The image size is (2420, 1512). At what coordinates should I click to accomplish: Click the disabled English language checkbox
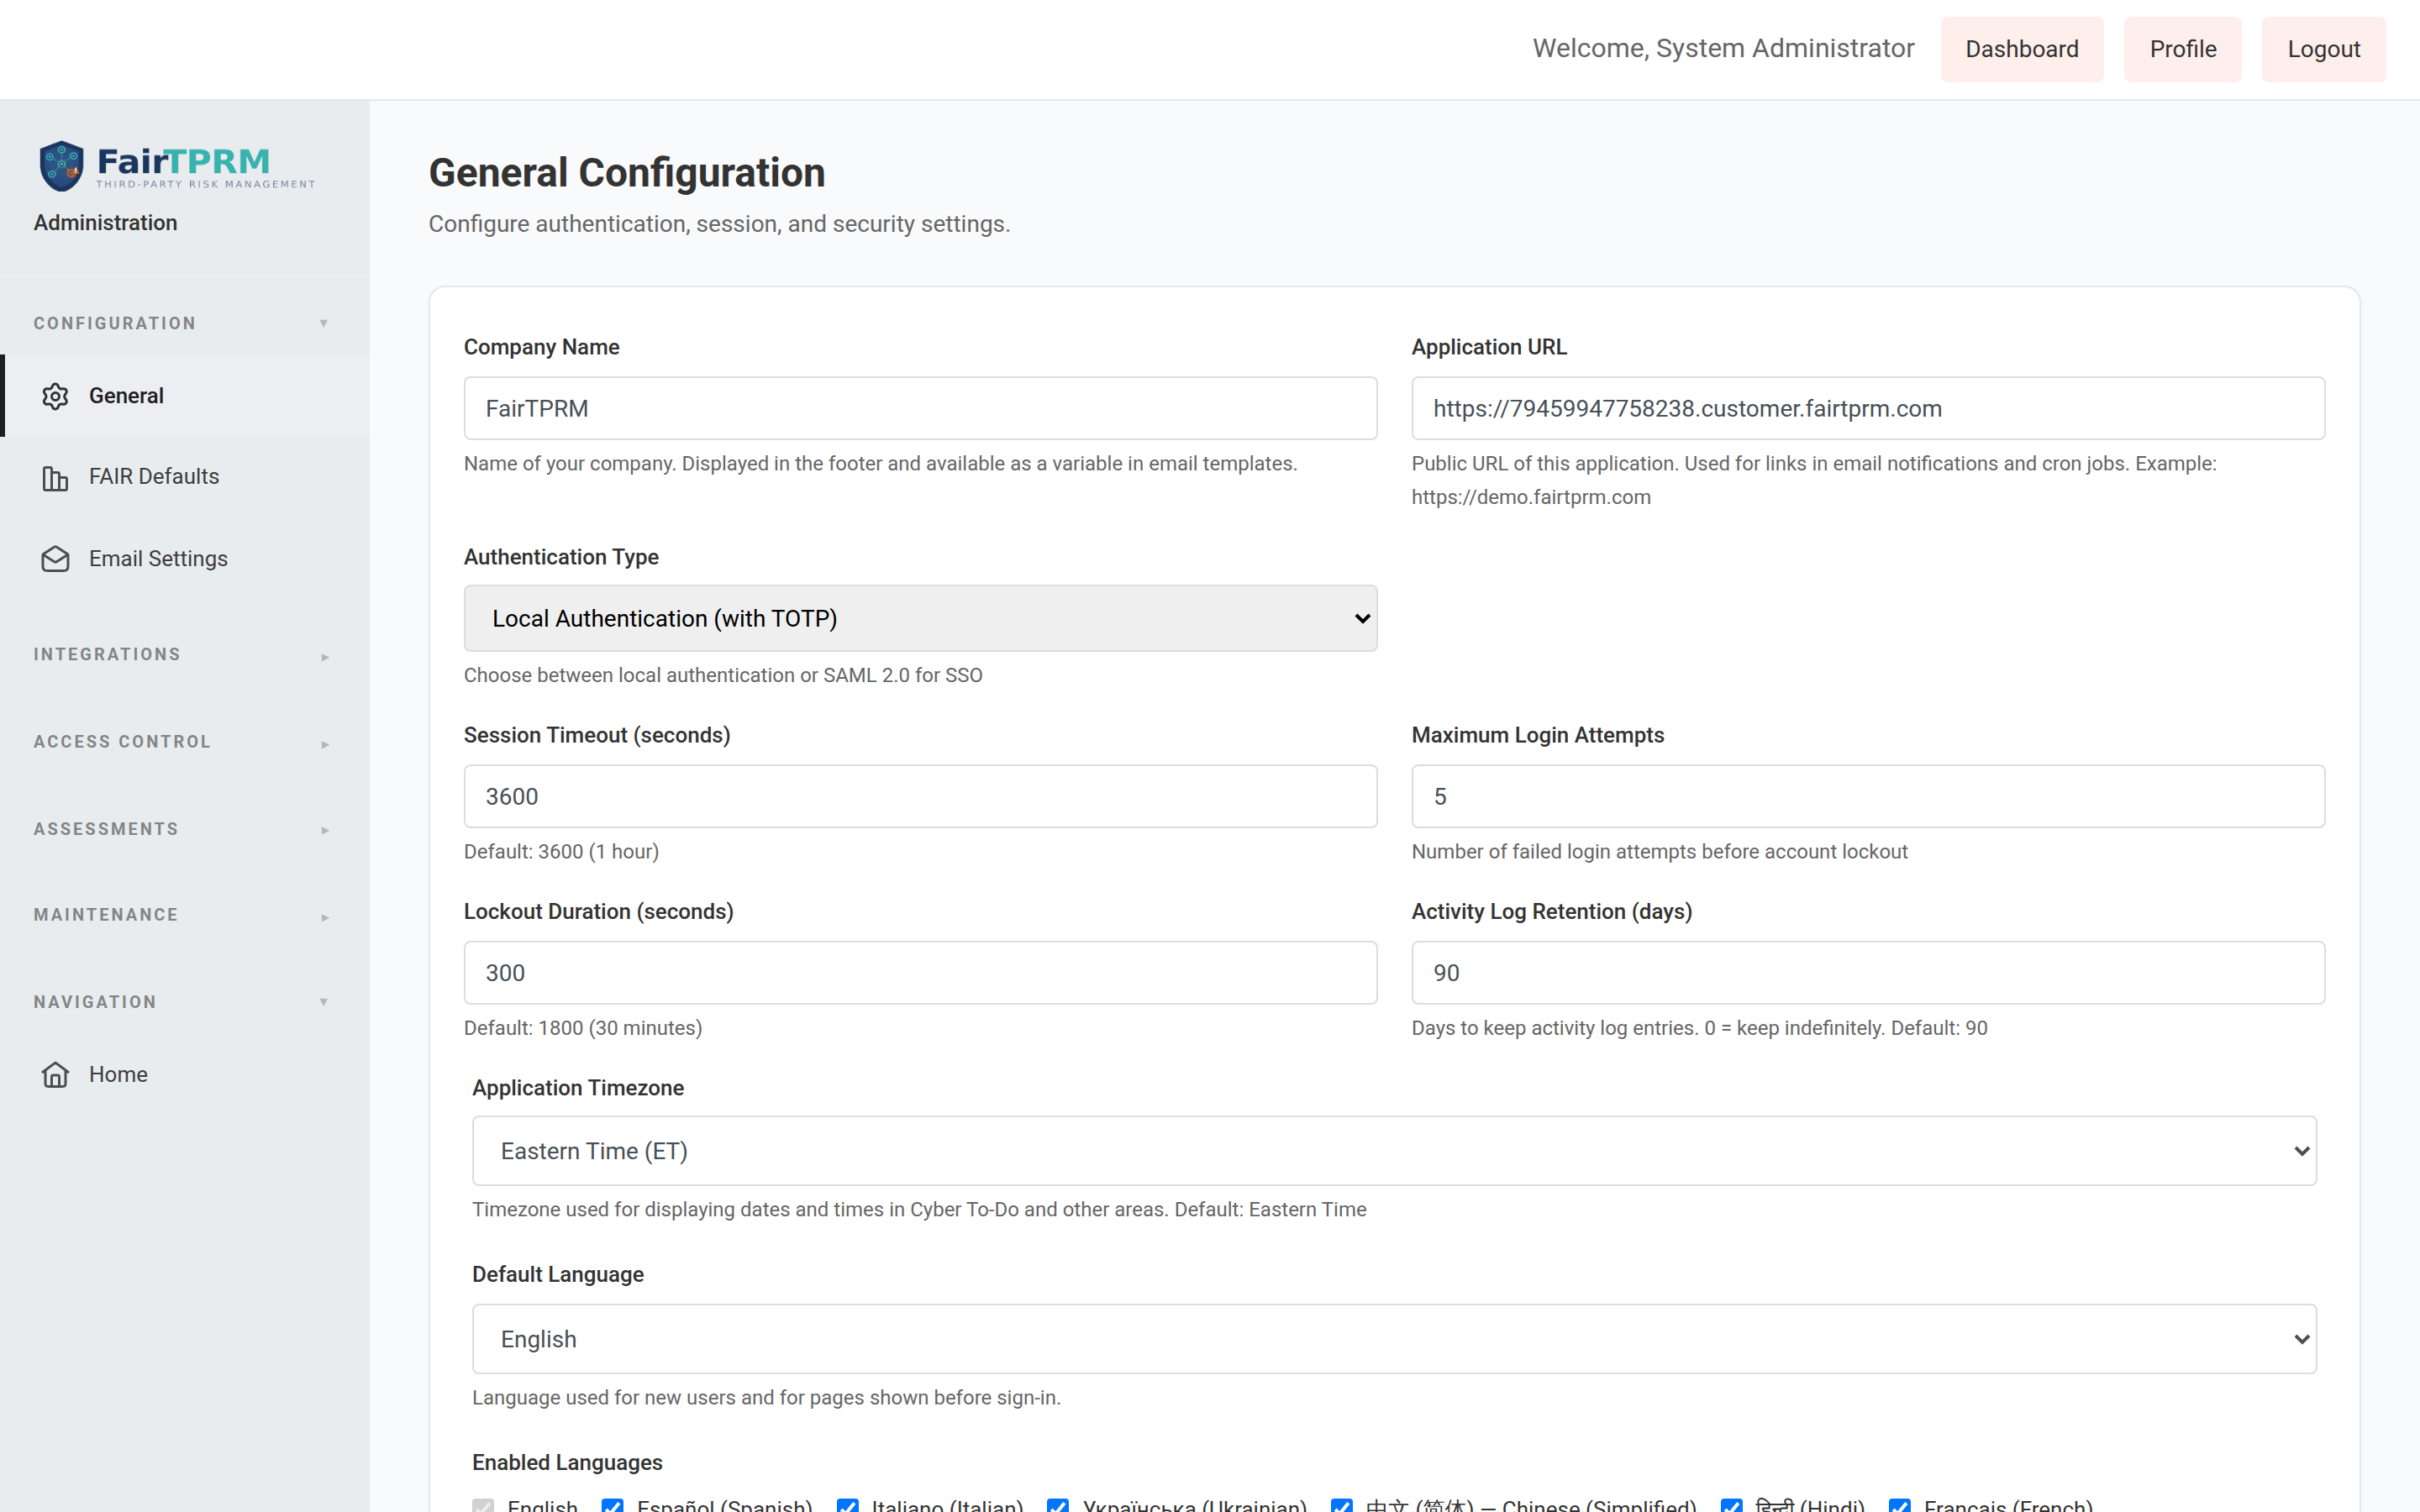click(483, 1505)
